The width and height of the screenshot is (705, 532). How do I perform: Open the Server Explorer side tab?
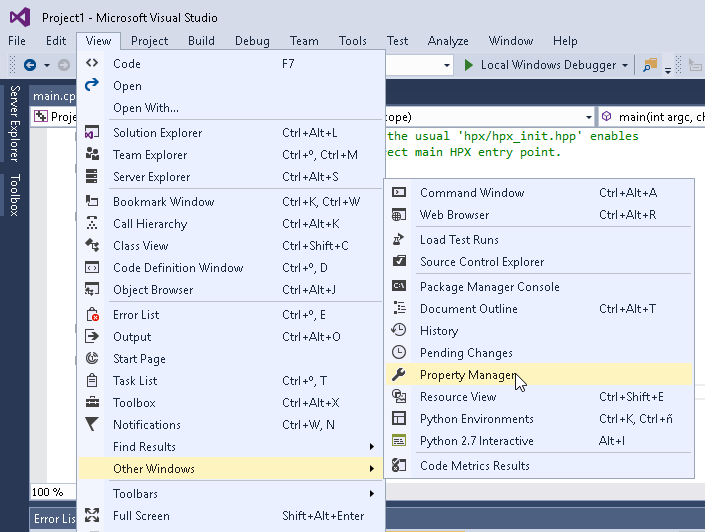15,124
